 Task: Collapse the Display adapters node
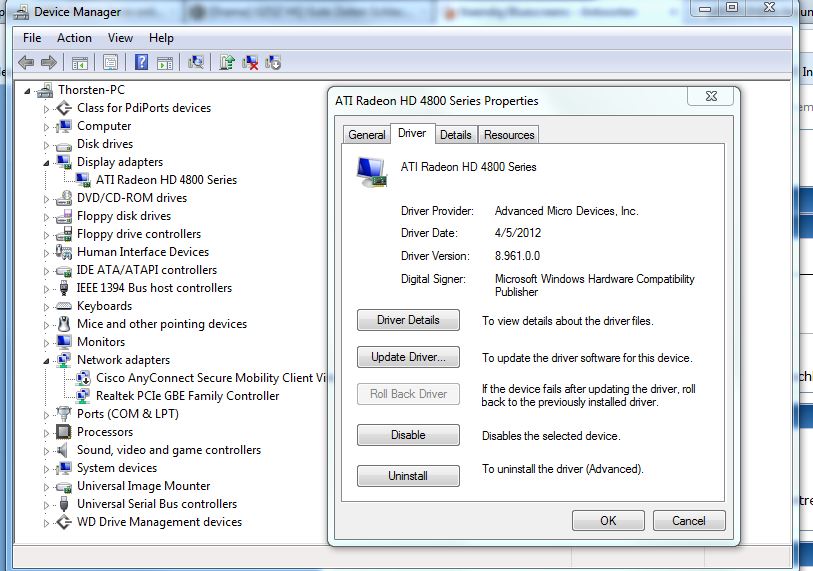click(x=46, y=163)
